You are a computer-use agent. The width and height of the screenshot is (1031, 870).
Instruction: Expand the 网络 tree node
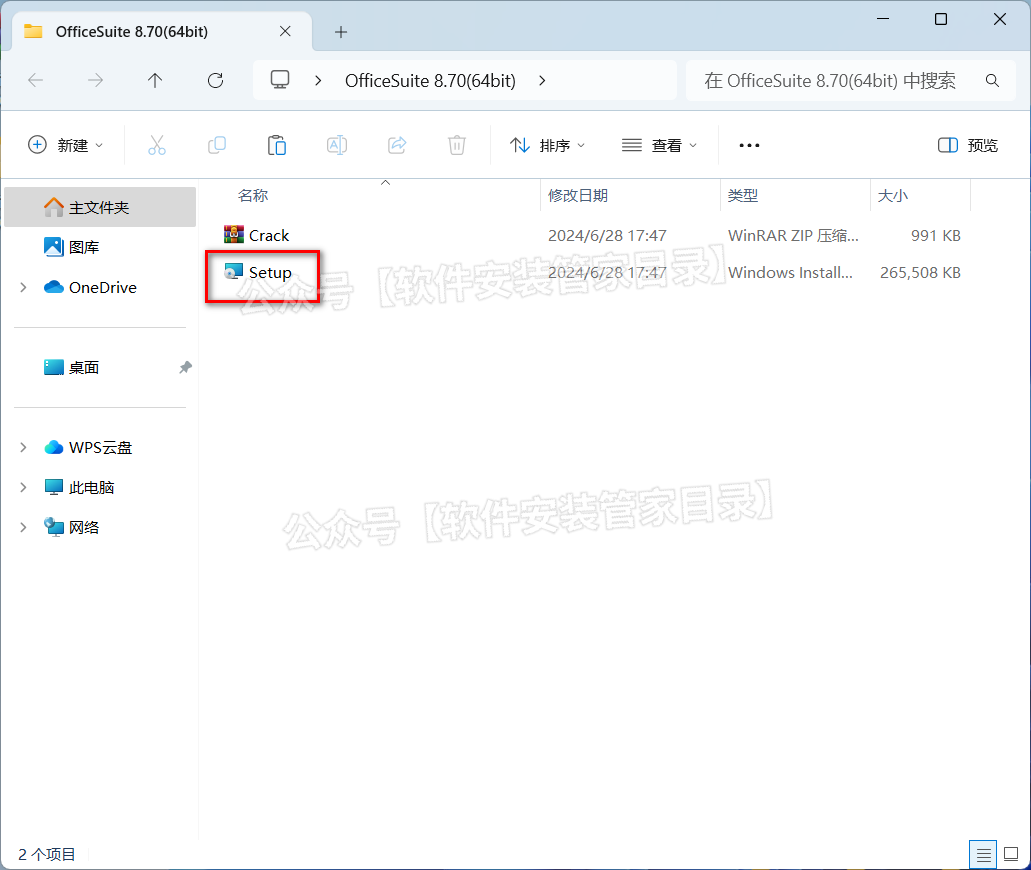pyautogui.click(x=23, y=527)
